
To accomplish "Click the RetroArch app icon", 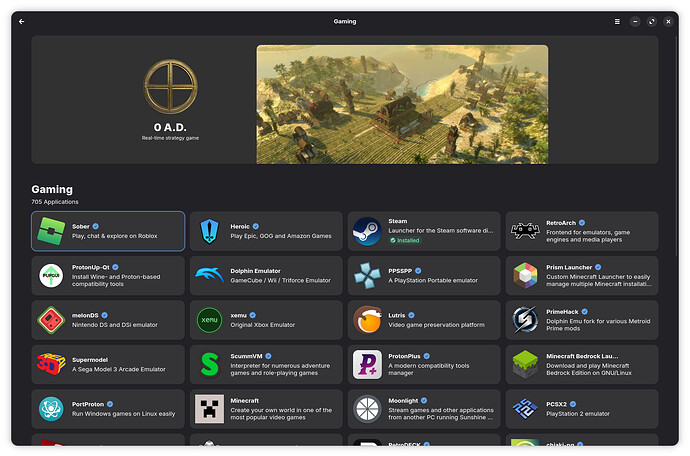I will [x=525, y=231].
